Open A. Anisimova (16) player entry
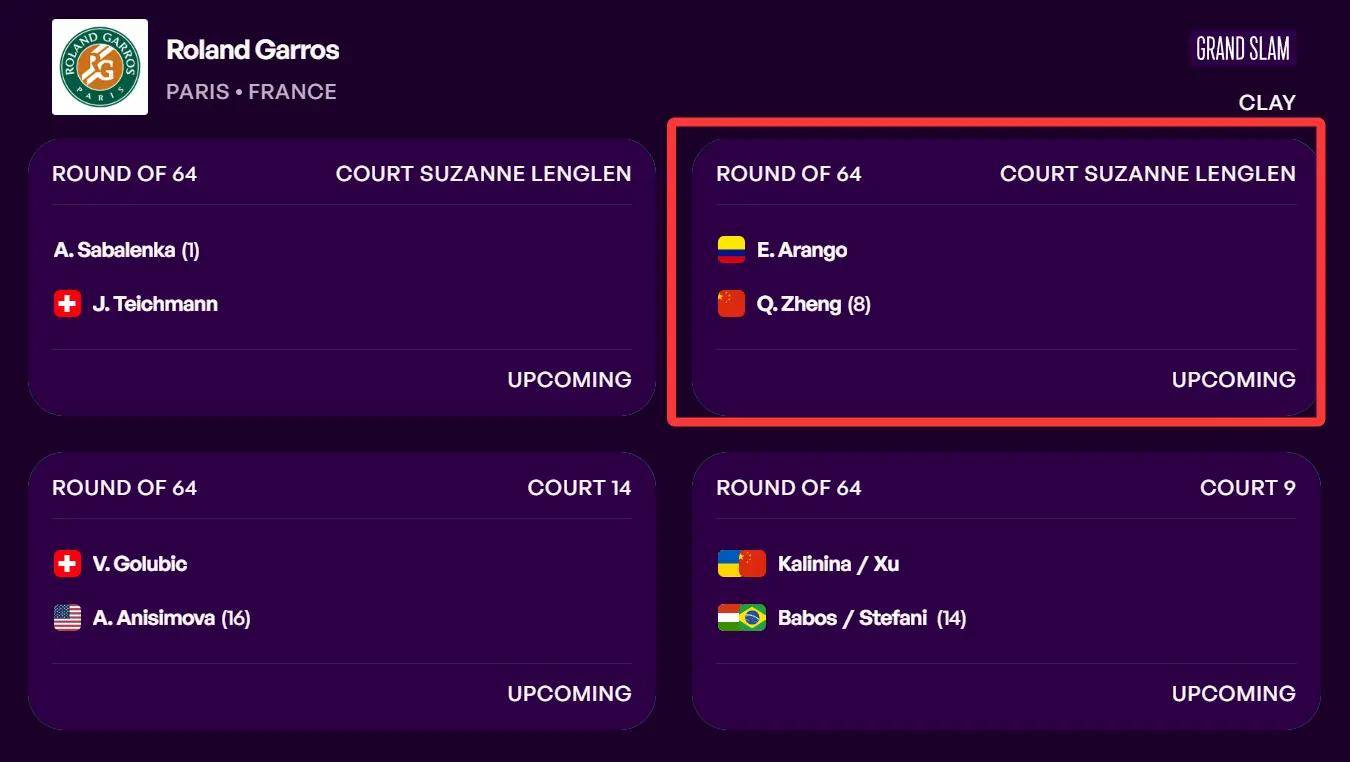This screenshot has width=1350, height=762. click(x=172, y=618)
